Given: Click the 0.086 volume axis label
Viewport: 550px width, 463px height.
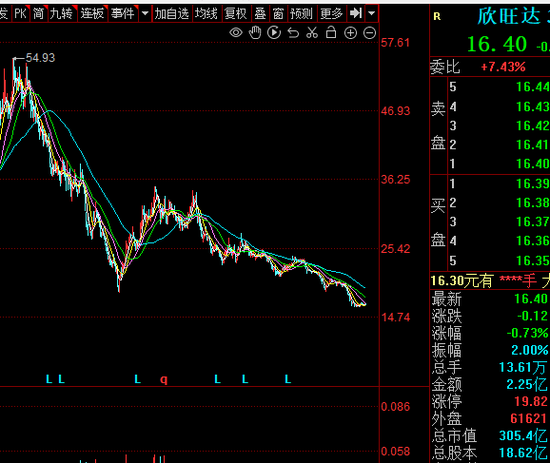Looking at the screenshot, I should pyautogui.click(x=395, y=407).
